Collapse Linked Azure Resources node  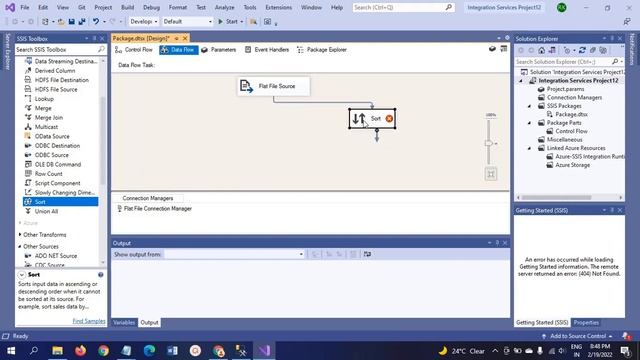click(529, 148)
